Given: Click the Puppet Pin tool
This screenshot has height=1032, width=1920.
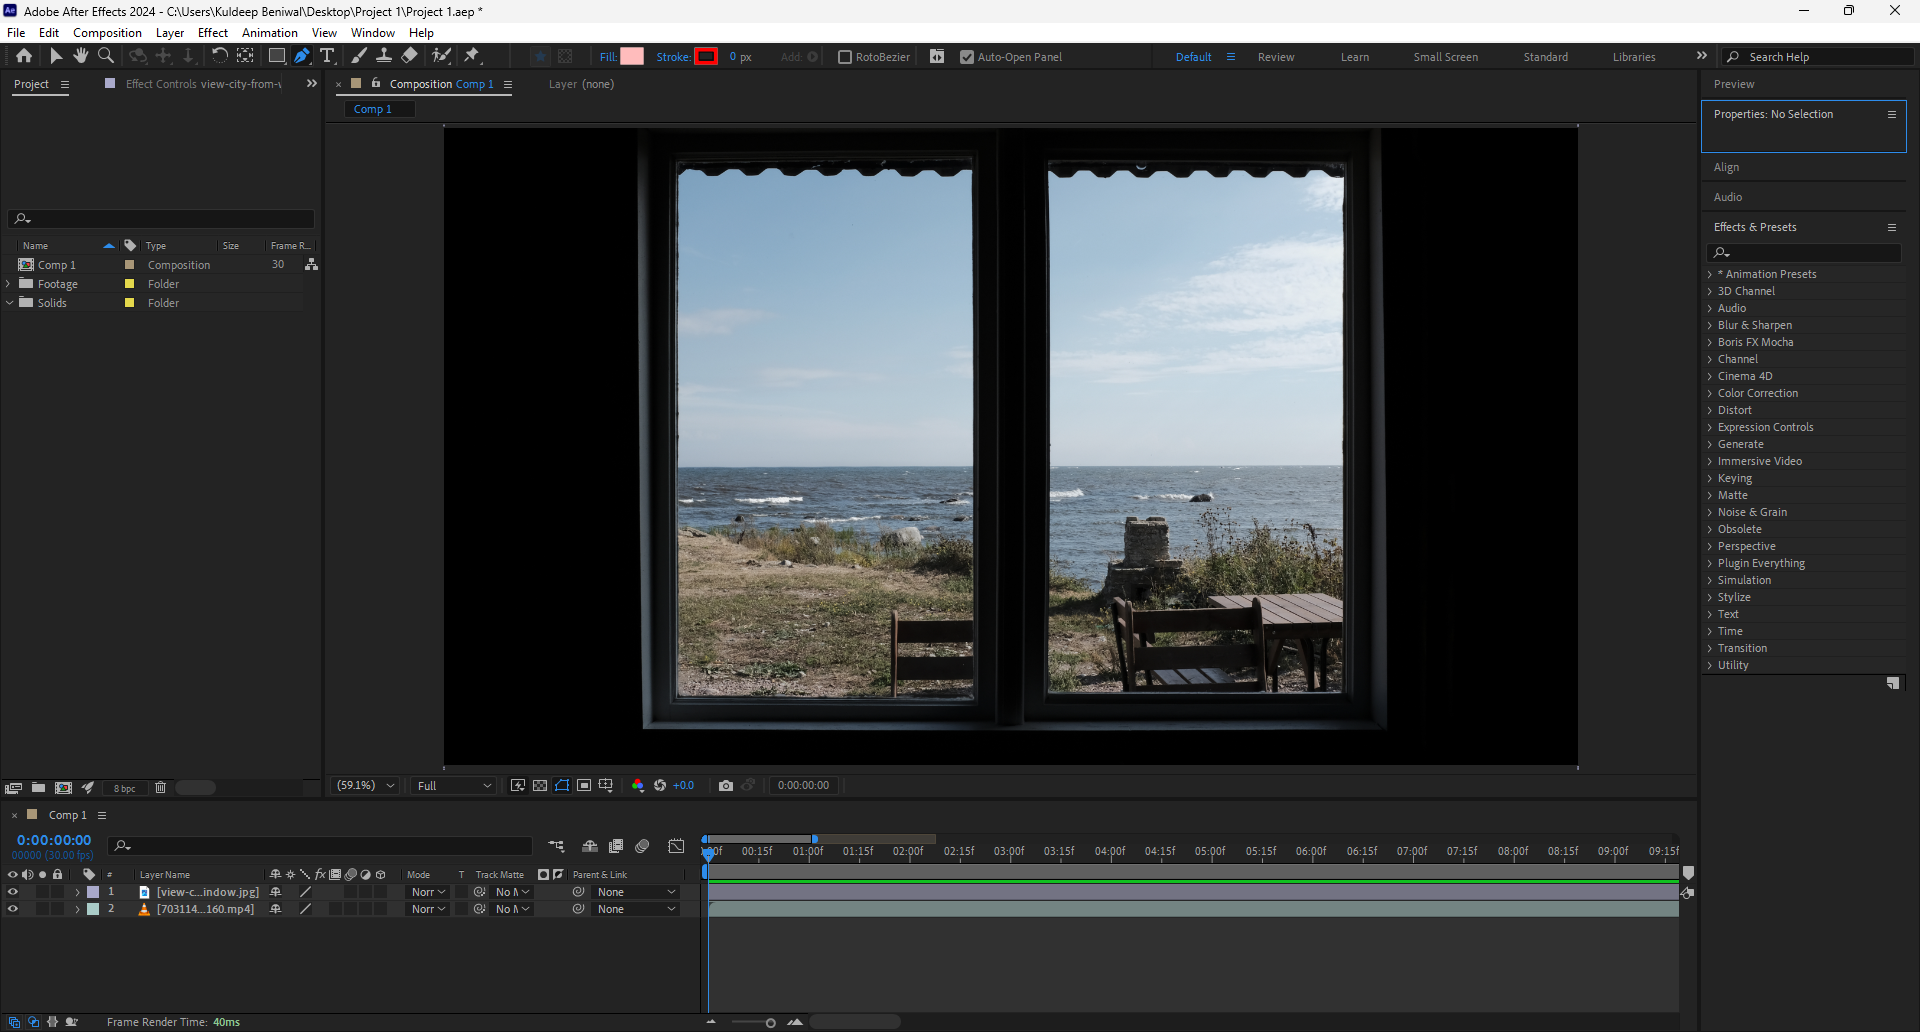Looking at the screenshot, I should 472,56.
